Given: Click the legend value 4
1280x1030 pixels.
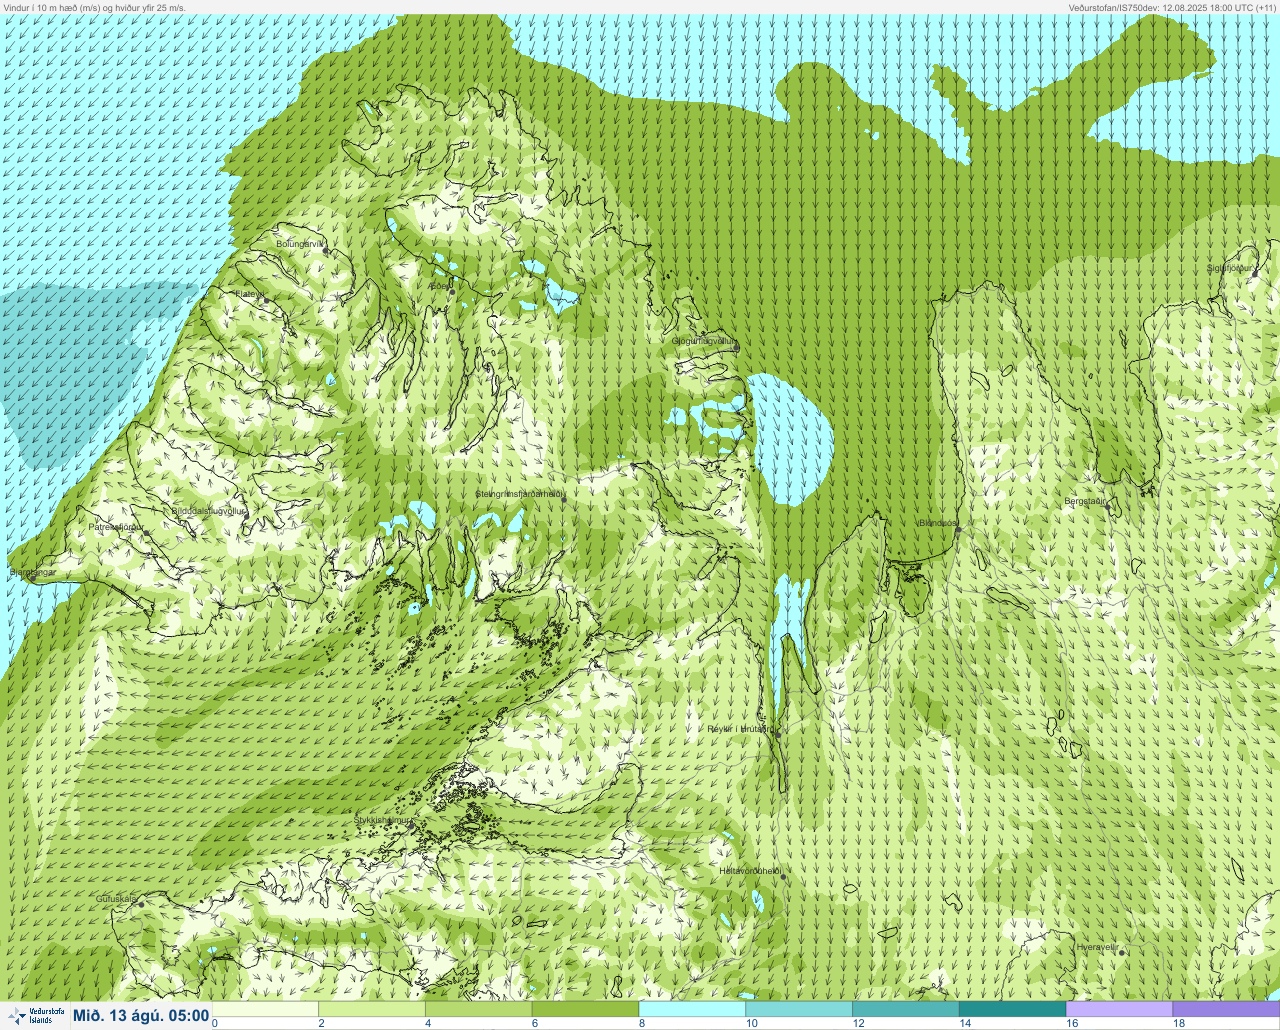Looking at the screenshot, I should pyautogui.click(x=428, y=1023).
